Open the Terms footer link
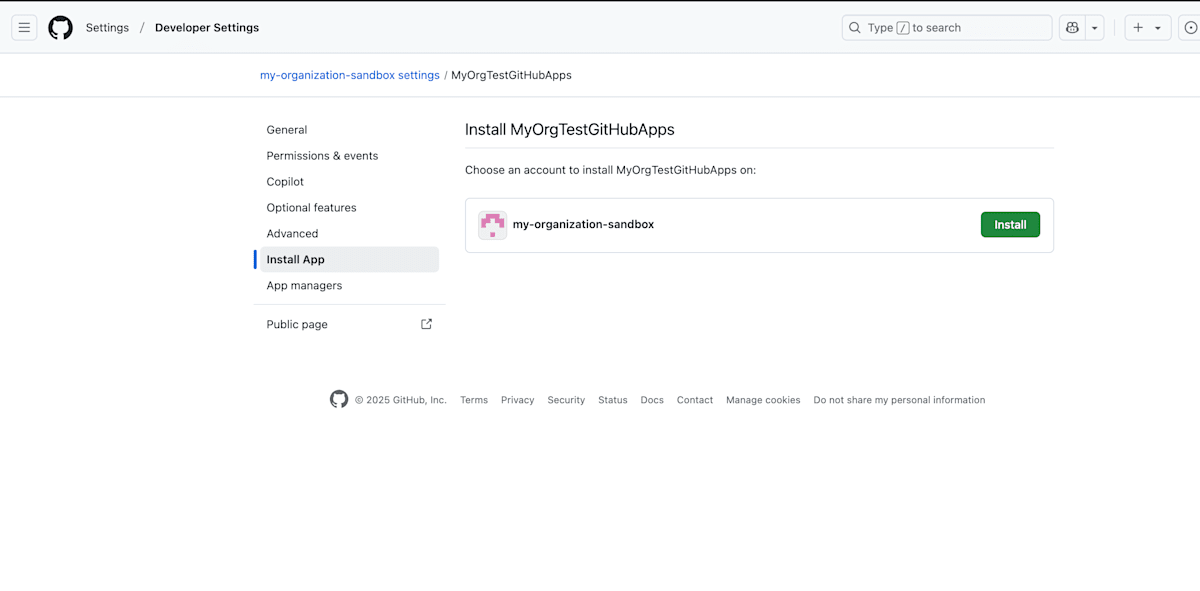1200x591 pixels. point(474,400)
